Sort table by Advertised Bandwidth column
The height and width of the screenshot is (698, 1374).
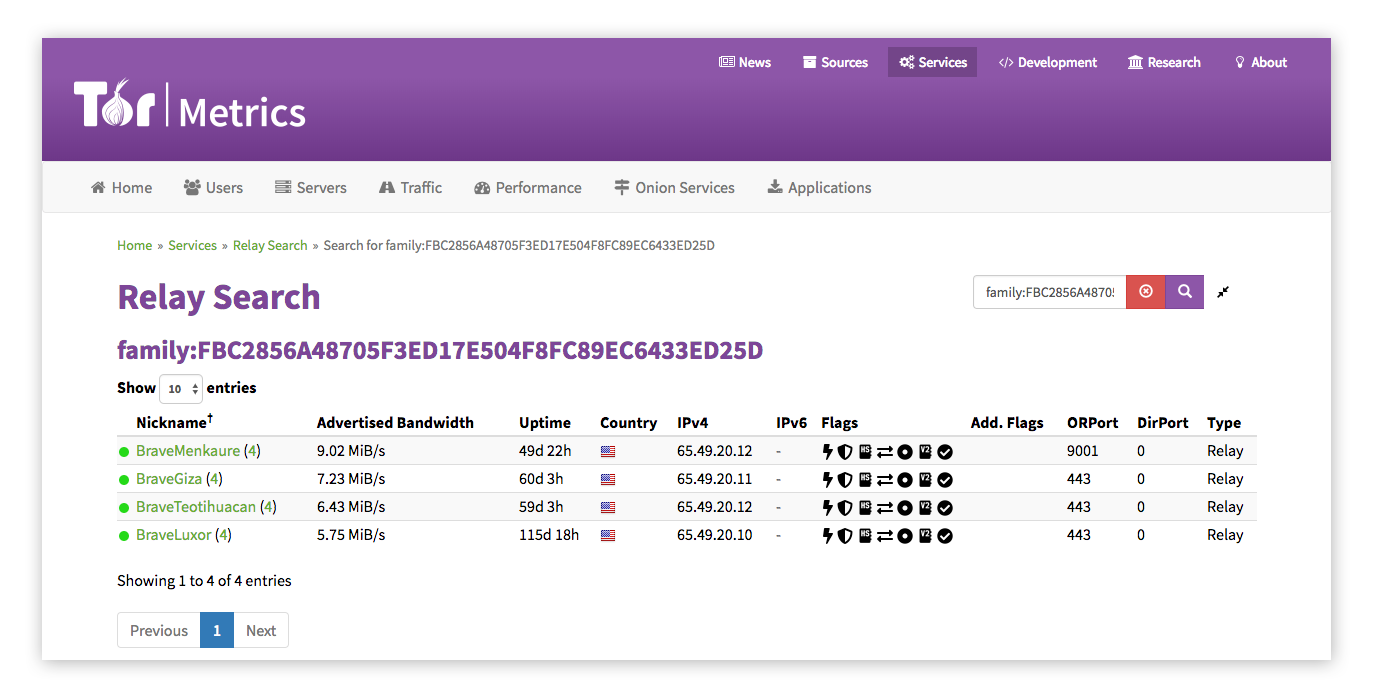tap(395, 422)
